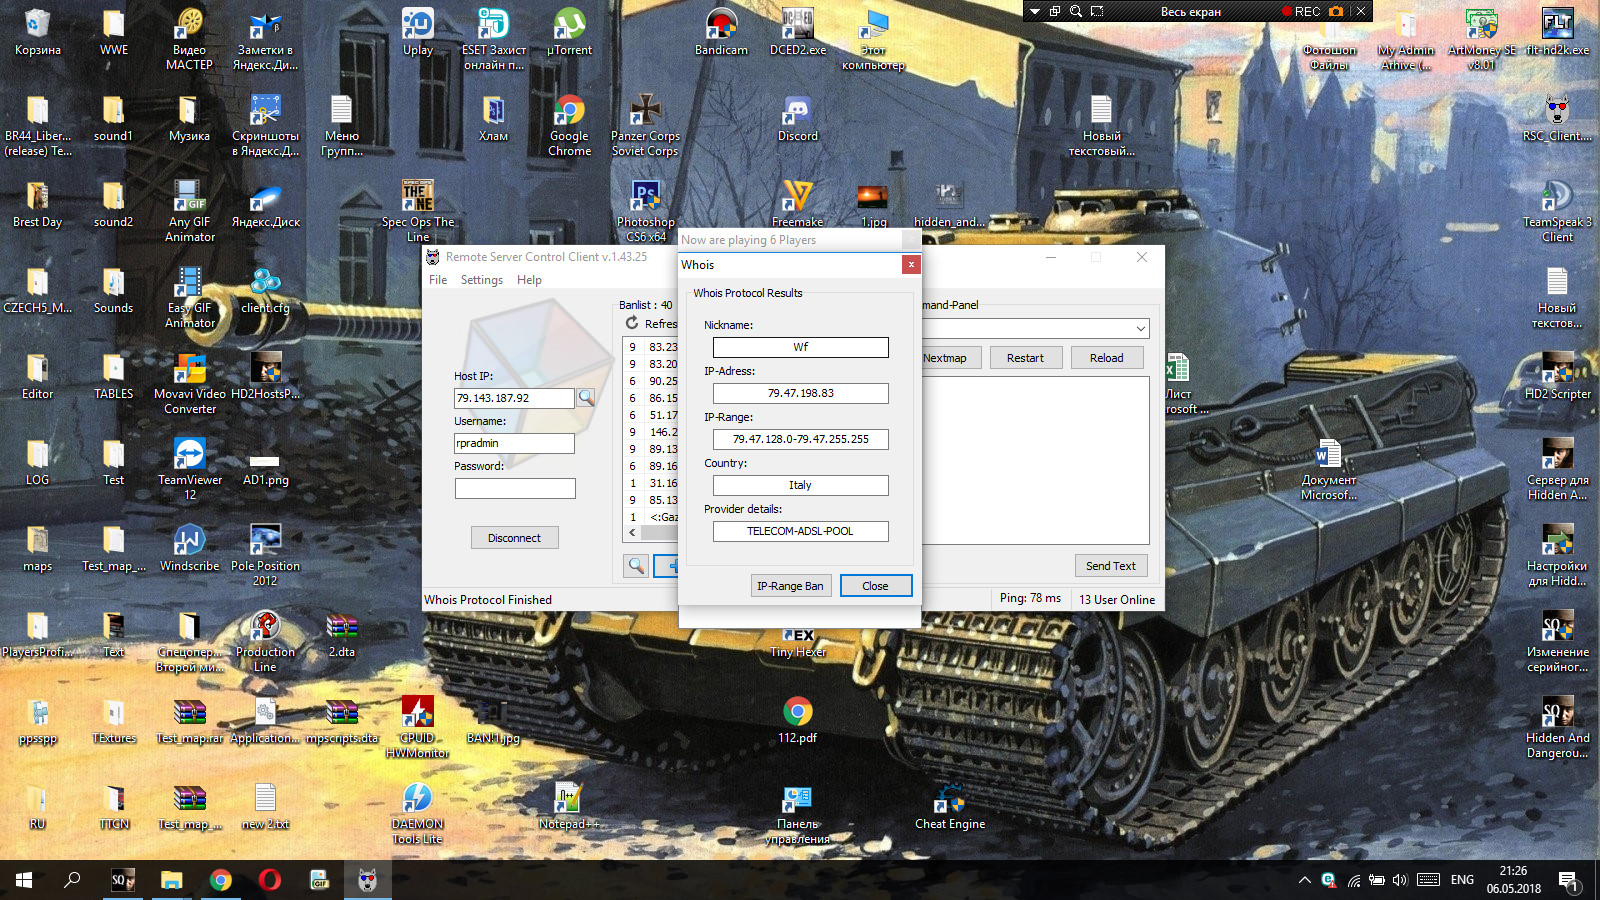Open the Панель управления desktop icon
Screen dimensions: 1600x900
pyautogui.click(x=798, y=814)
